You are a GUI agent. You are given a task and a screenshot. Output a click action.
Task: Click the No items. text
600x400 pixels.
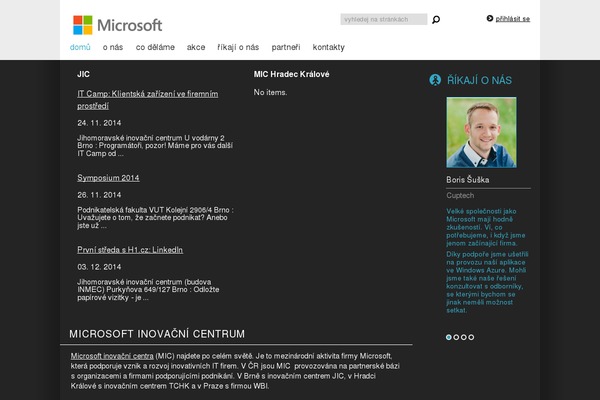[270, 92]
